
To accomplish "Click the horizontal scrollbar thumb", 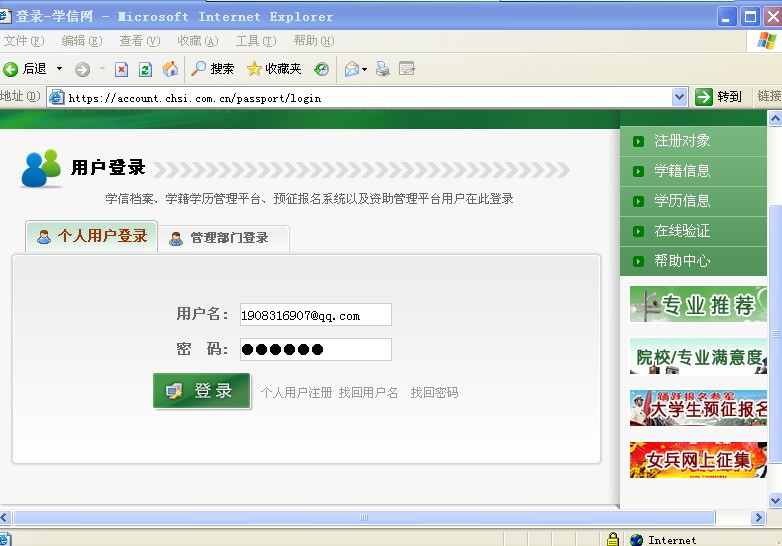I will (x=364, y=518).
